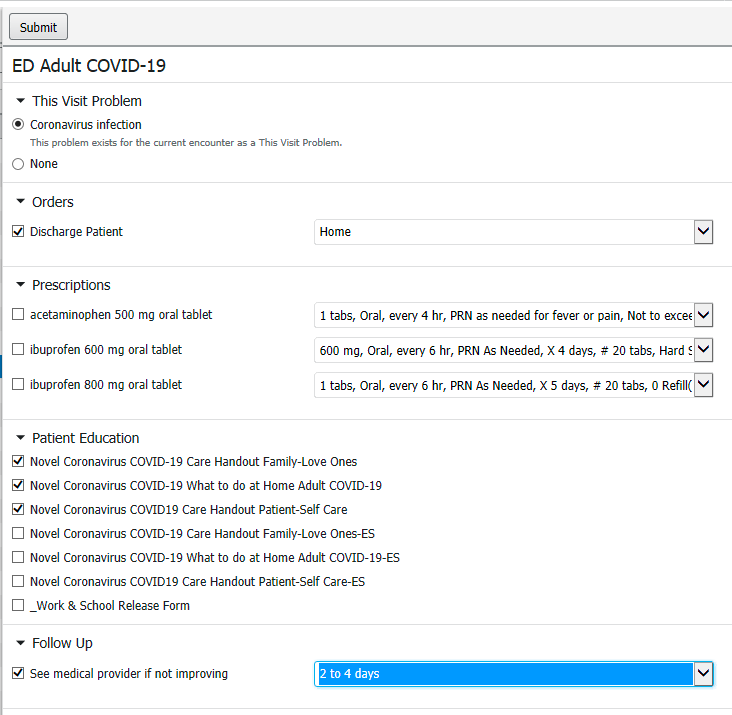Open the Discharge Patient Home dropdown
Image resolution: width=732 pixels, height=715 pixels.
(x=703, y=232)
